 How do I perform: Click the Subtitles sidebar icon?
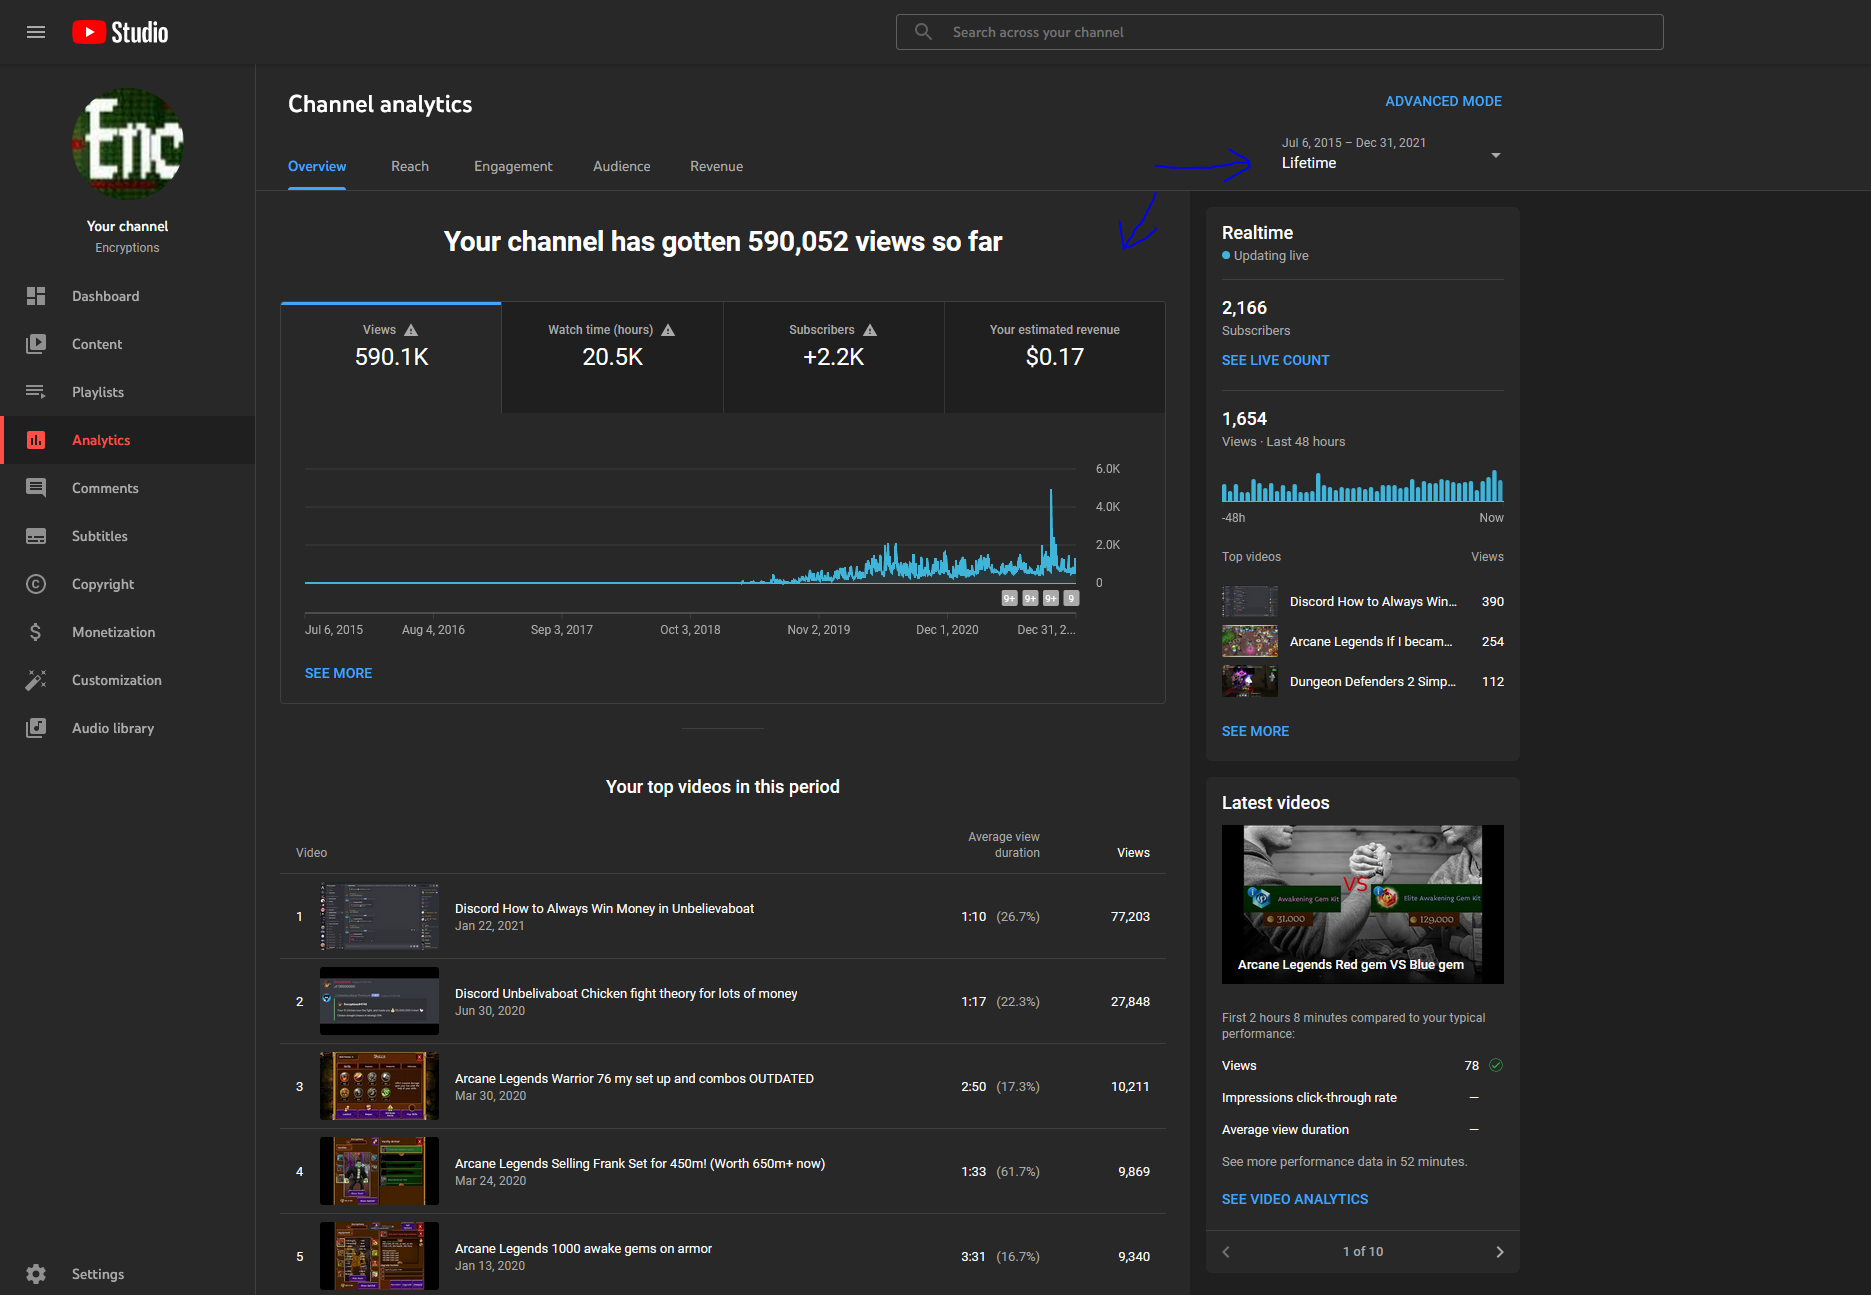coord(36,536)
